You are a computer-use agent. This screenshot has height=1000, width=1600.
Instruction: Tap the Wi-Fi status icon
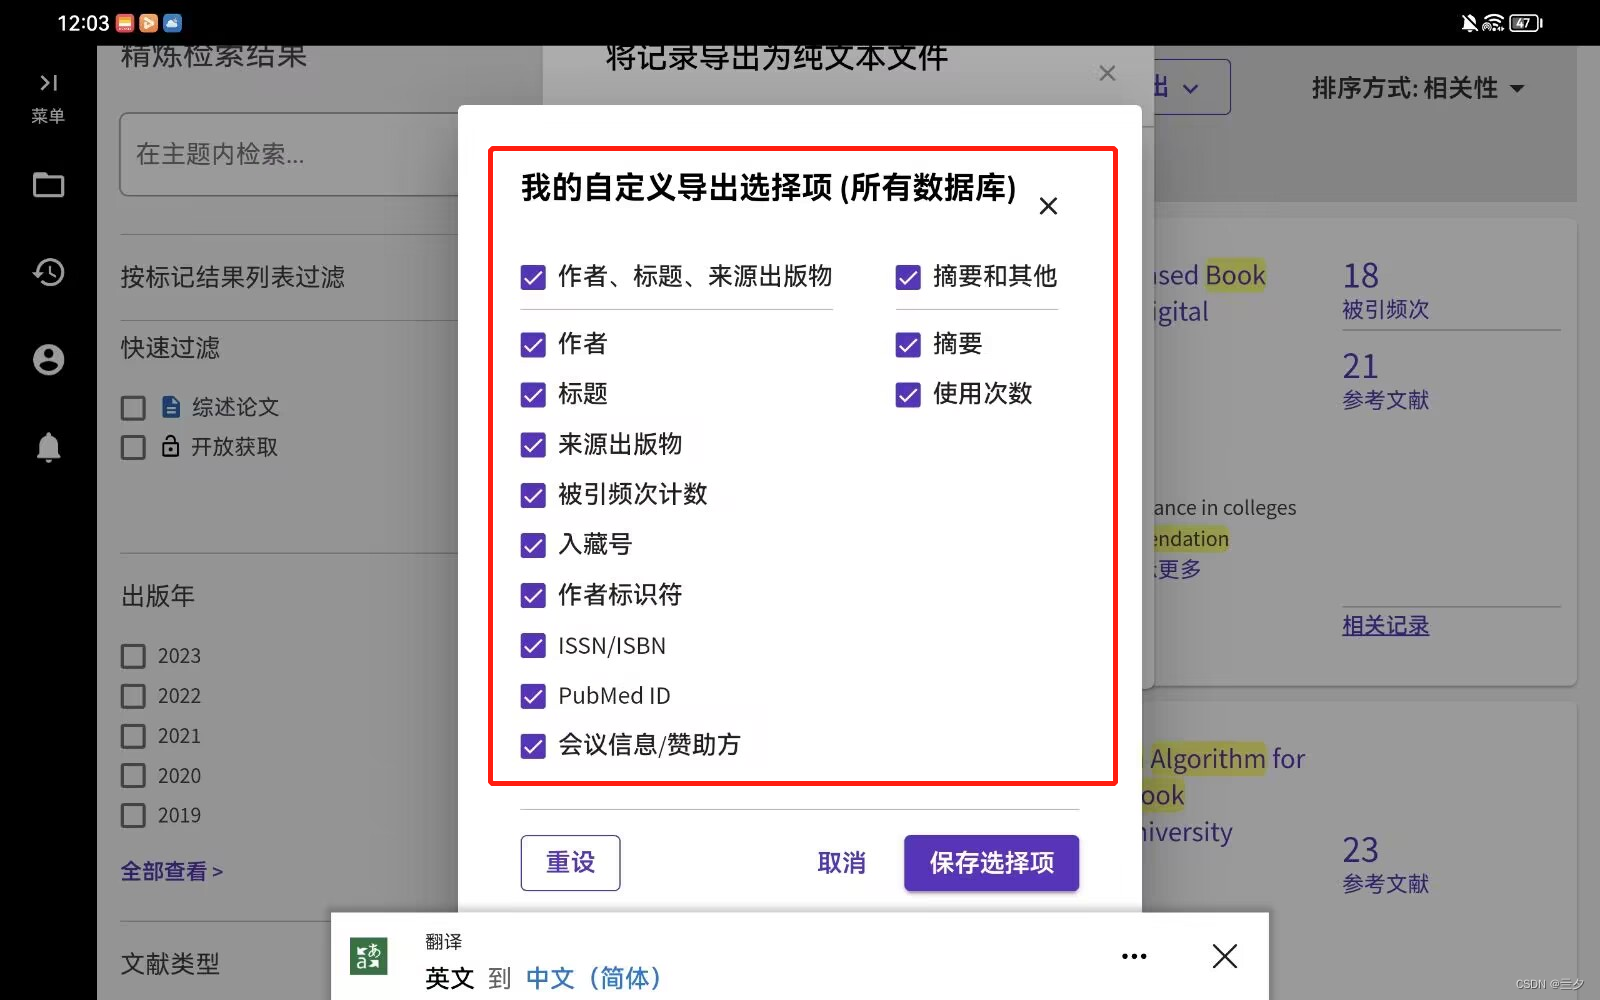(x=1493, y=22)
